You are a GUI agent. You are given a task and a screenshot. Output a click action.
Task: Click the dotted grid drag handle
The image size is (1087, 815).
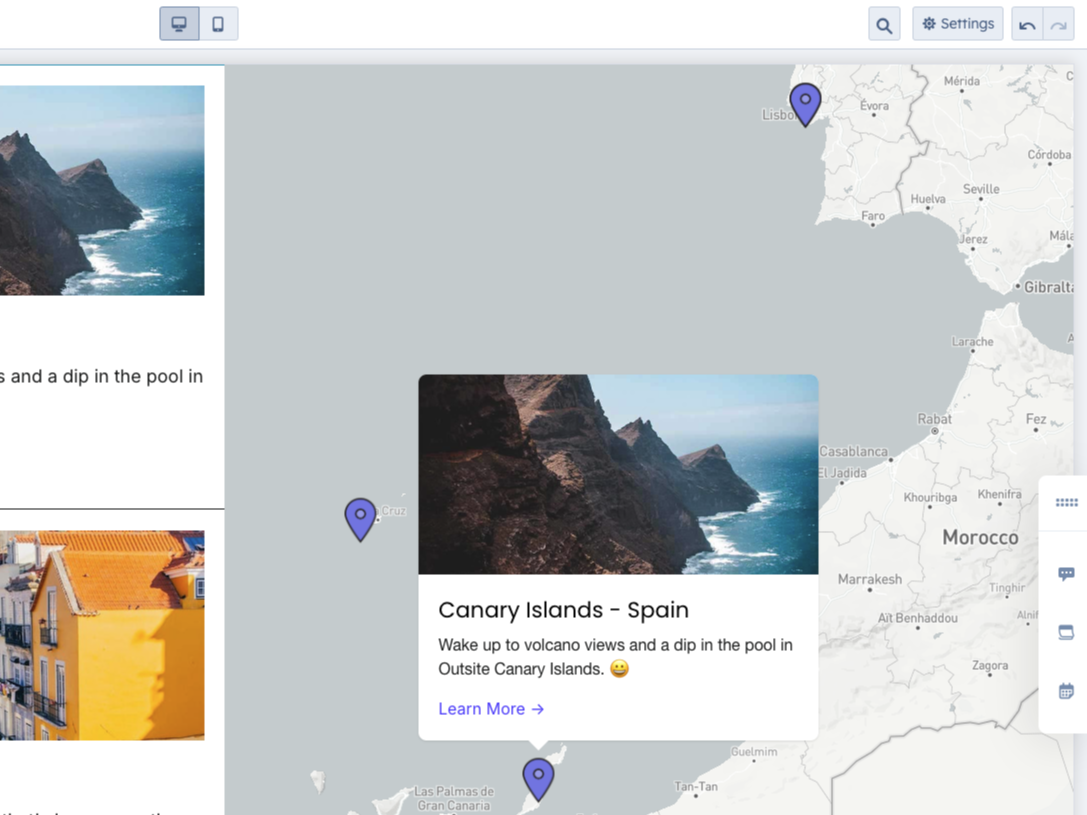pos(1066,503)
